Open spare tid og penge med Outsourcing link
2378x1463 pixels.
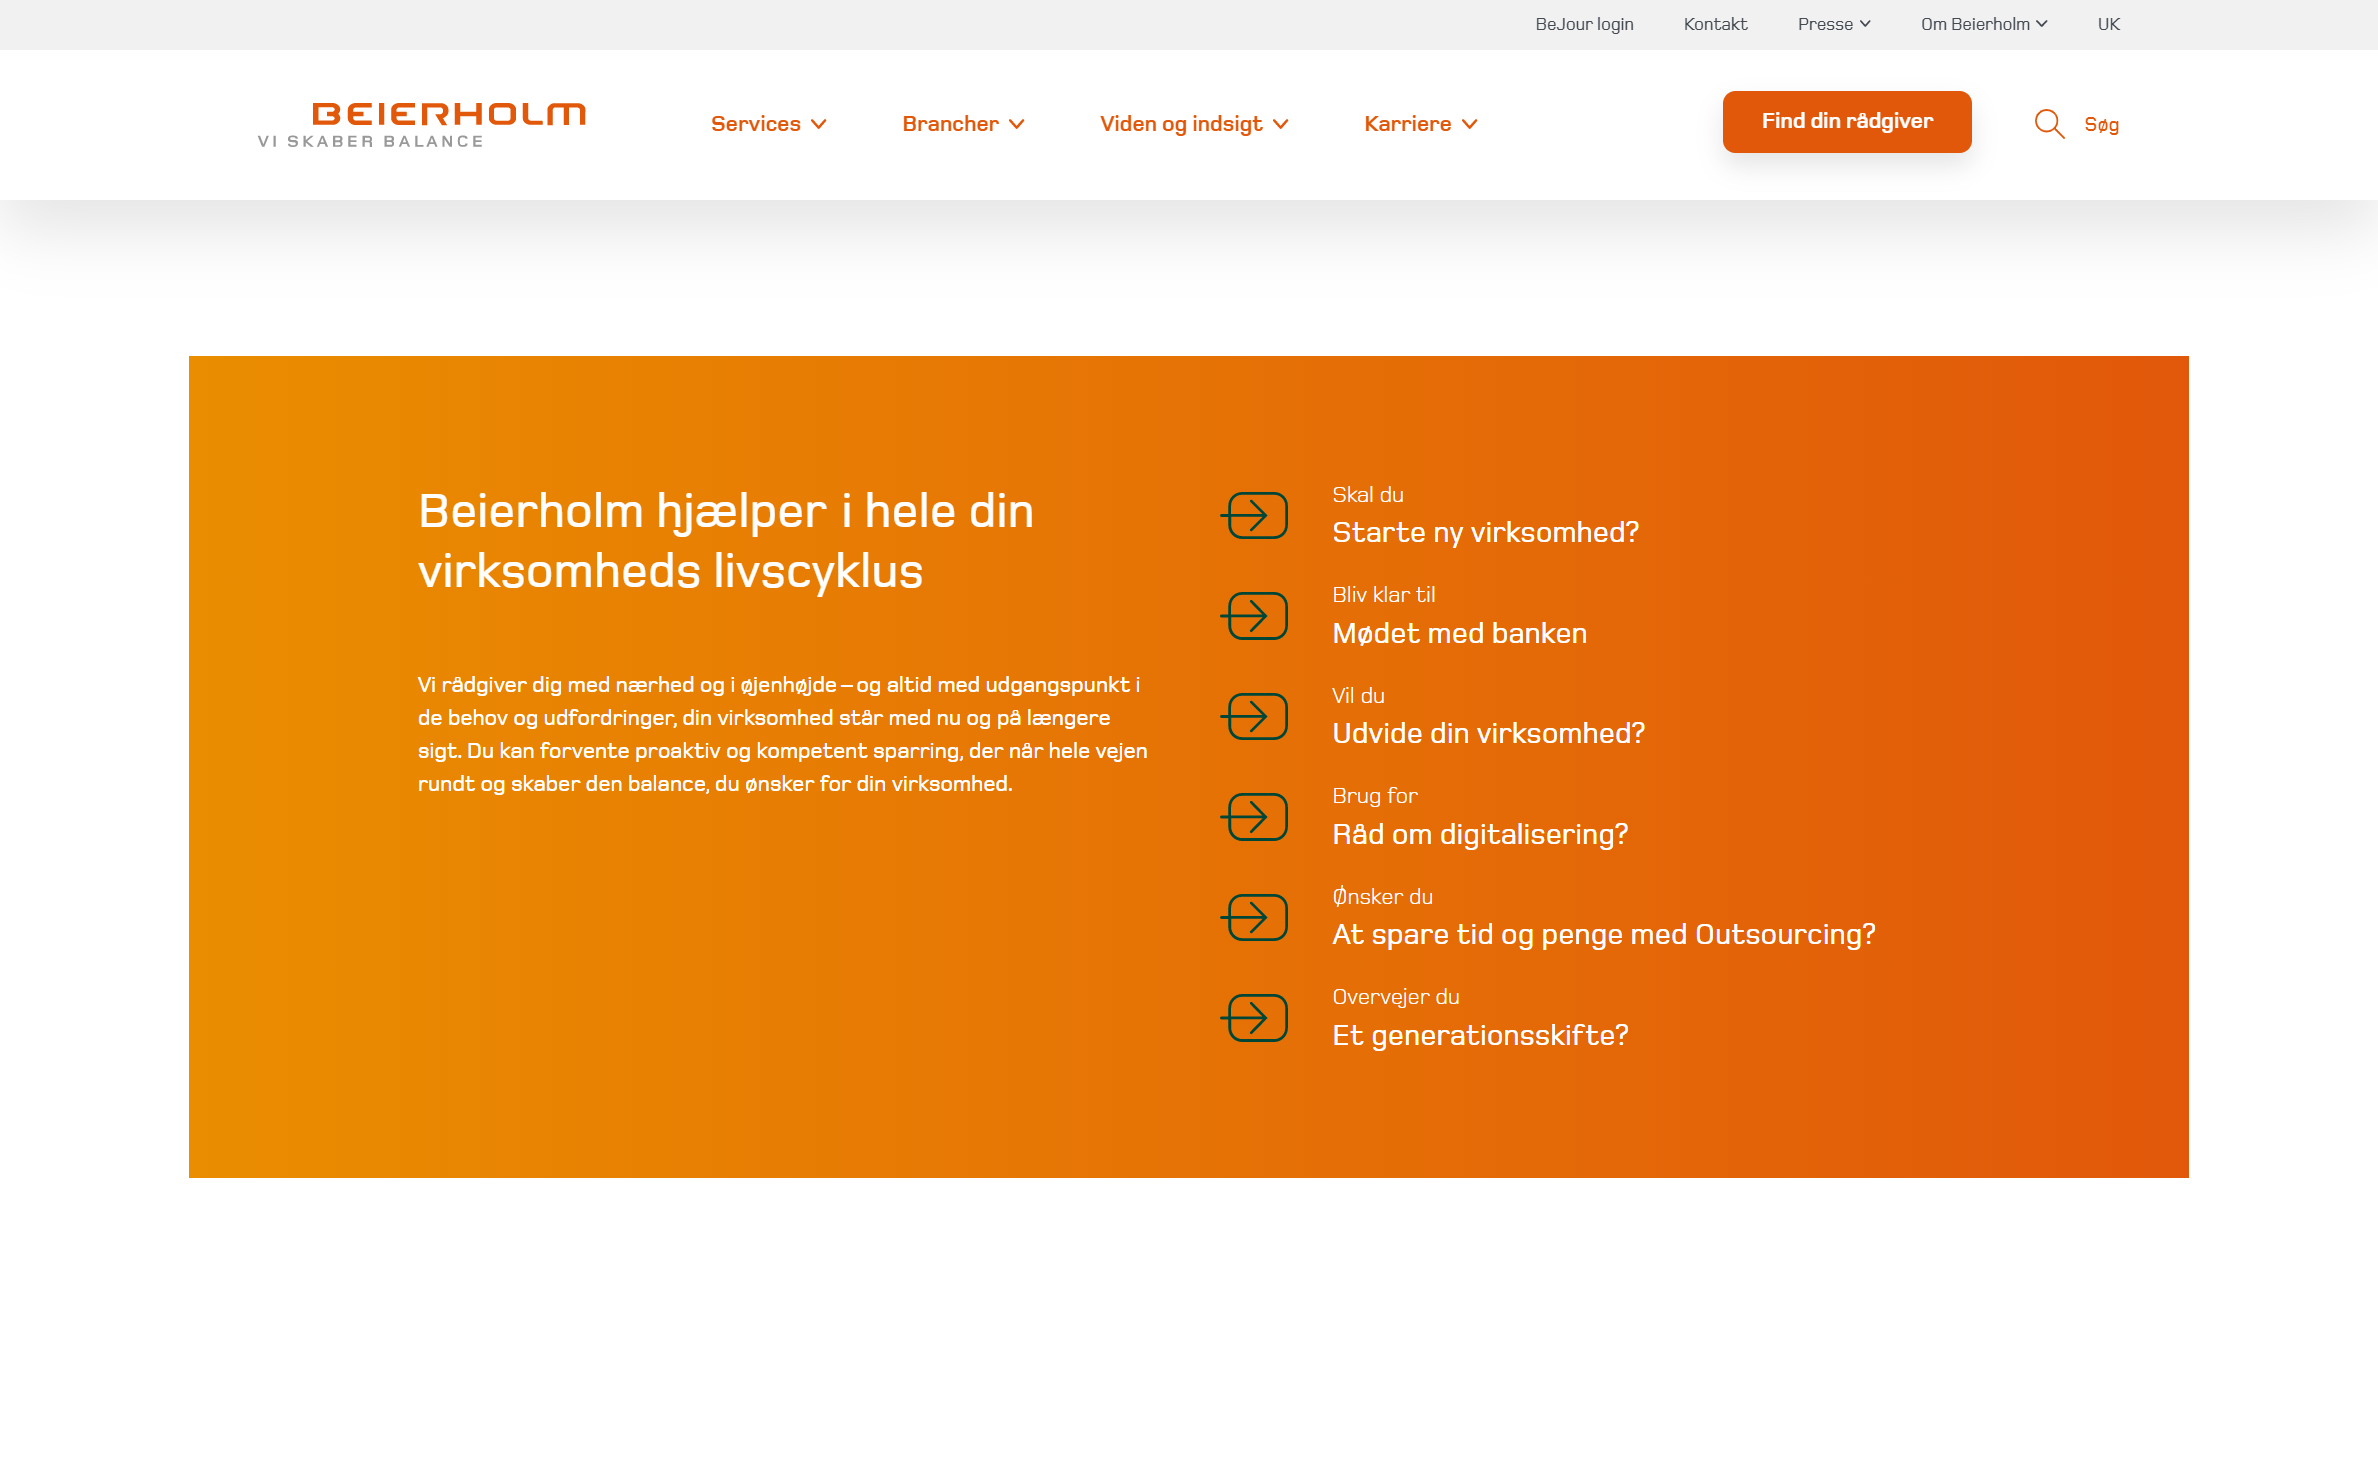1603,935
